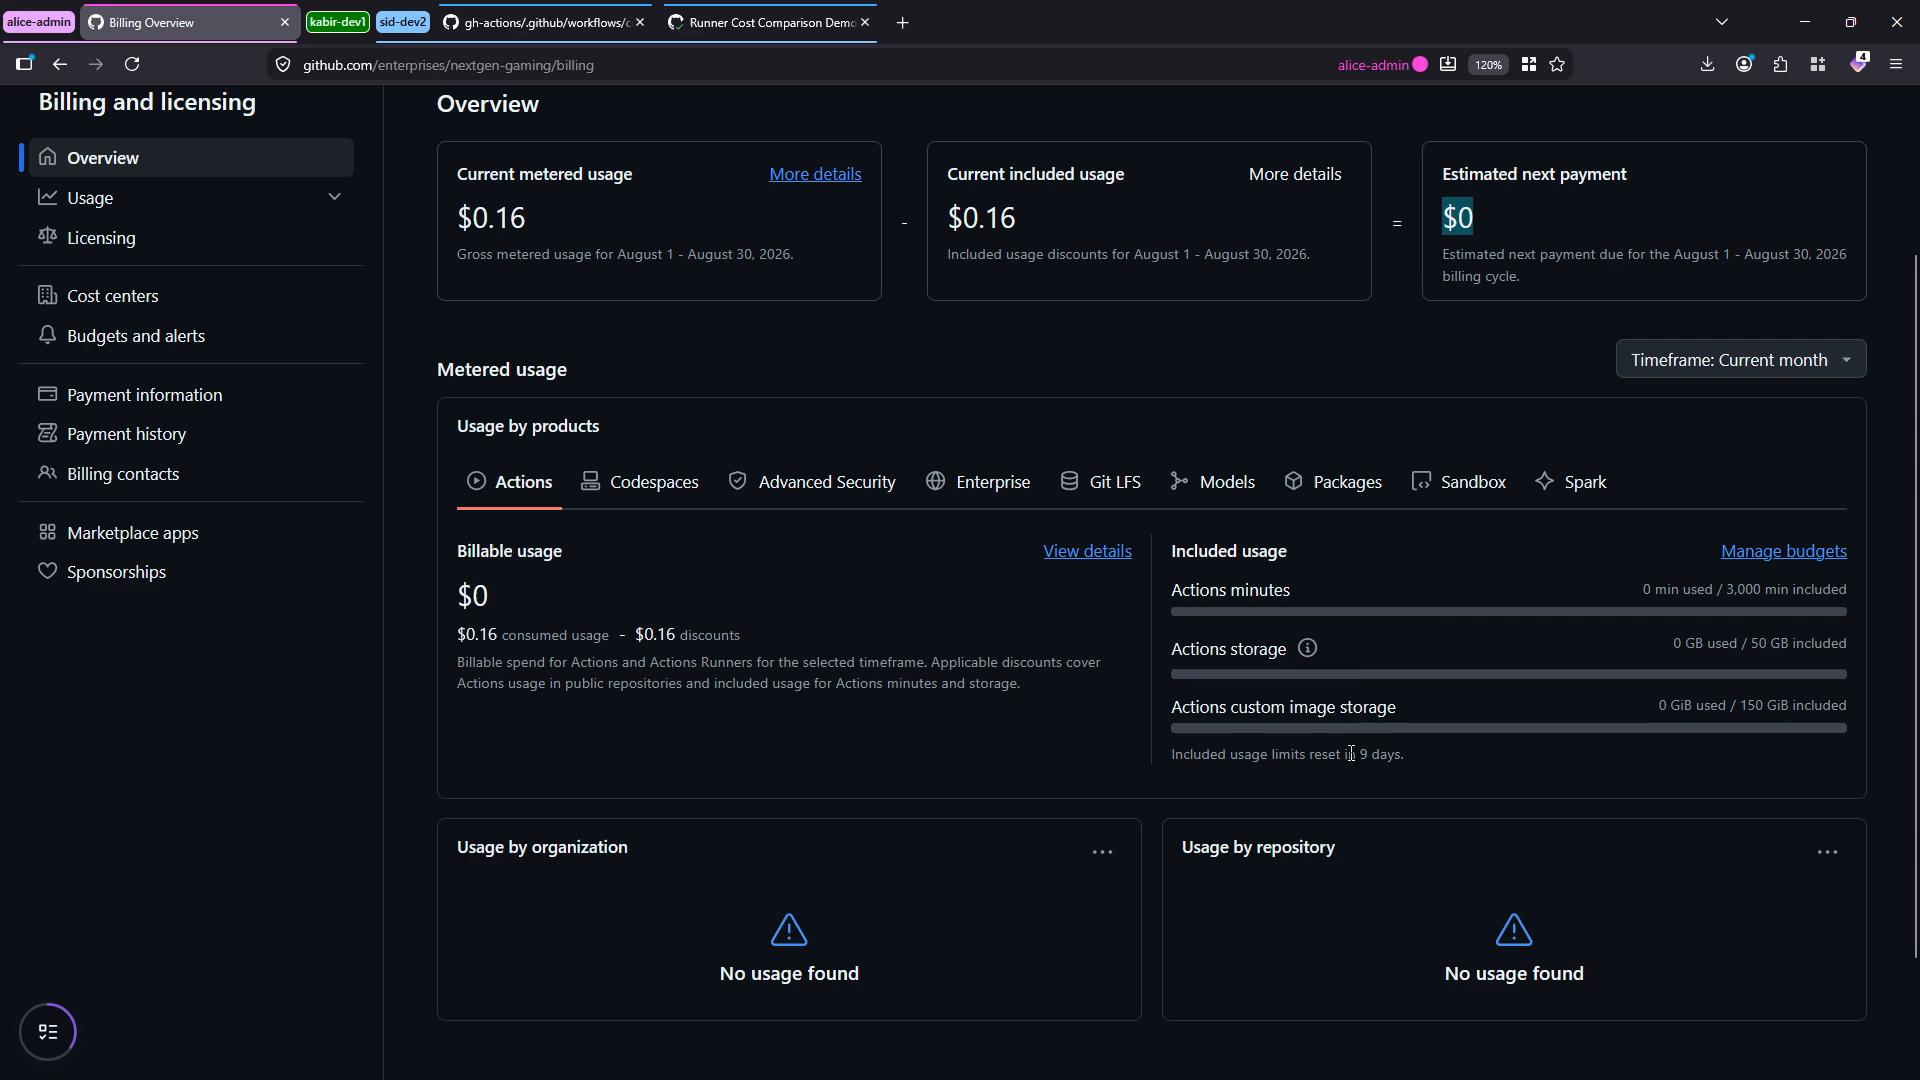Screen dimensions: 1920x1080
Task: Open Licensing in the sidebar
Action: [x=191, y=238]
